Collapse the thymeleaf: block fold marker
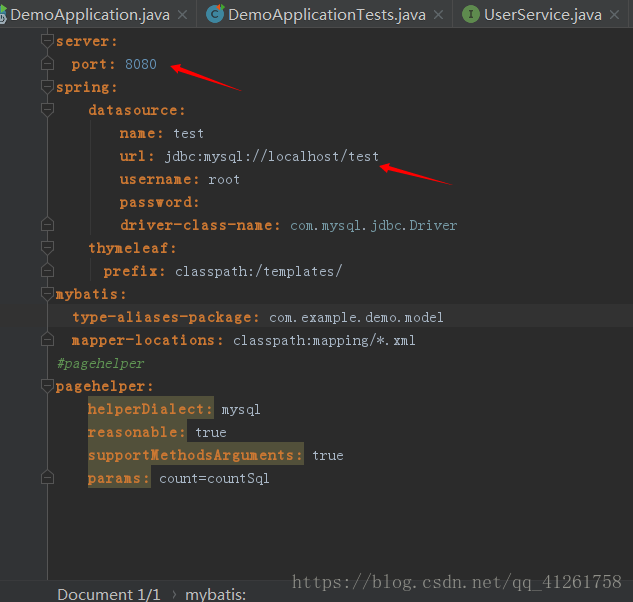 tap(48, 248)
